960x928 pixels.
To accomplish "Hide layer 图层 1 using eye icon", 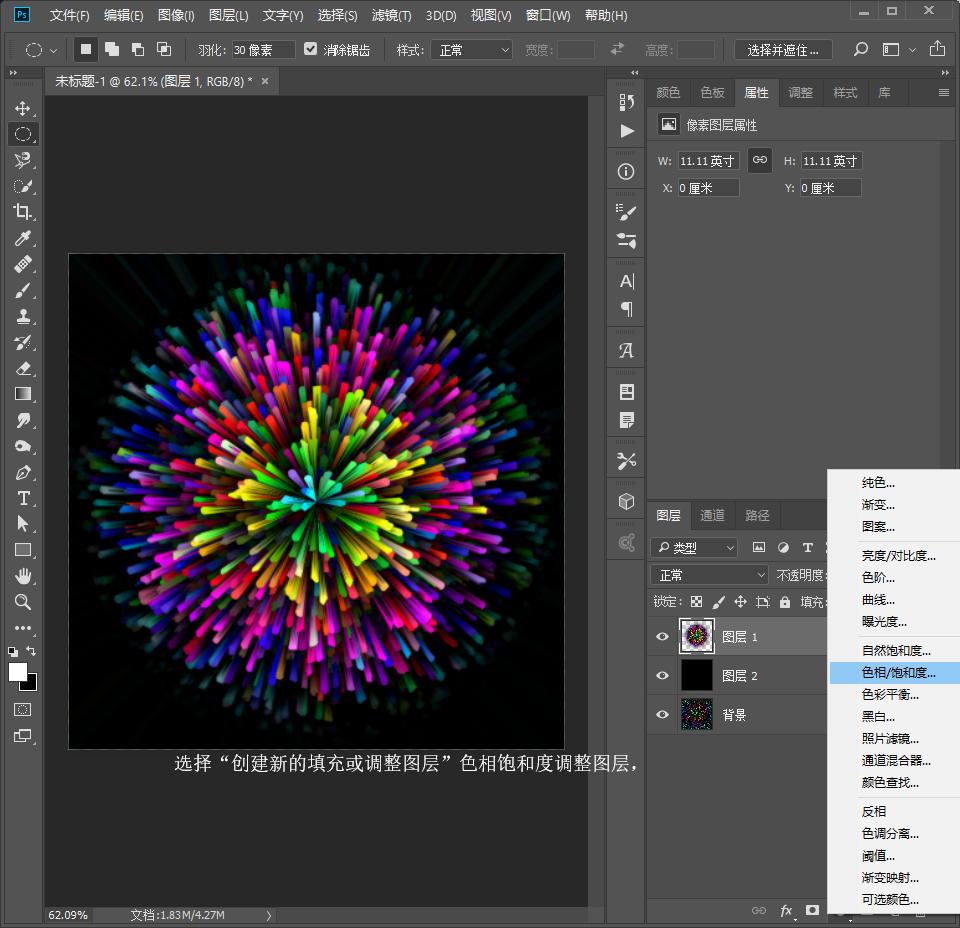I will pyautogui.click(x=662, y=637).
